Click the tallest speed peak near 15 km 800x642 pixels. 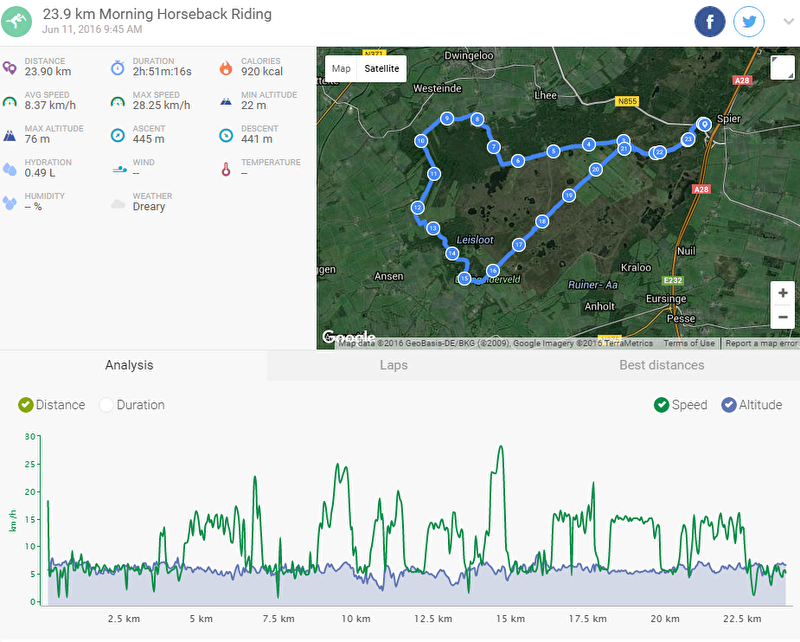pyautogui.click(x=501, y=447)
